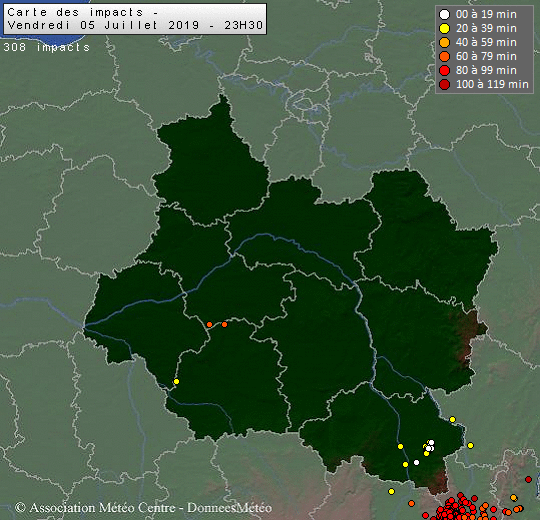This screenshot has width=540, height=520.
Task: Select the lone dark red impact dot at far right
Action: [528, 479]
